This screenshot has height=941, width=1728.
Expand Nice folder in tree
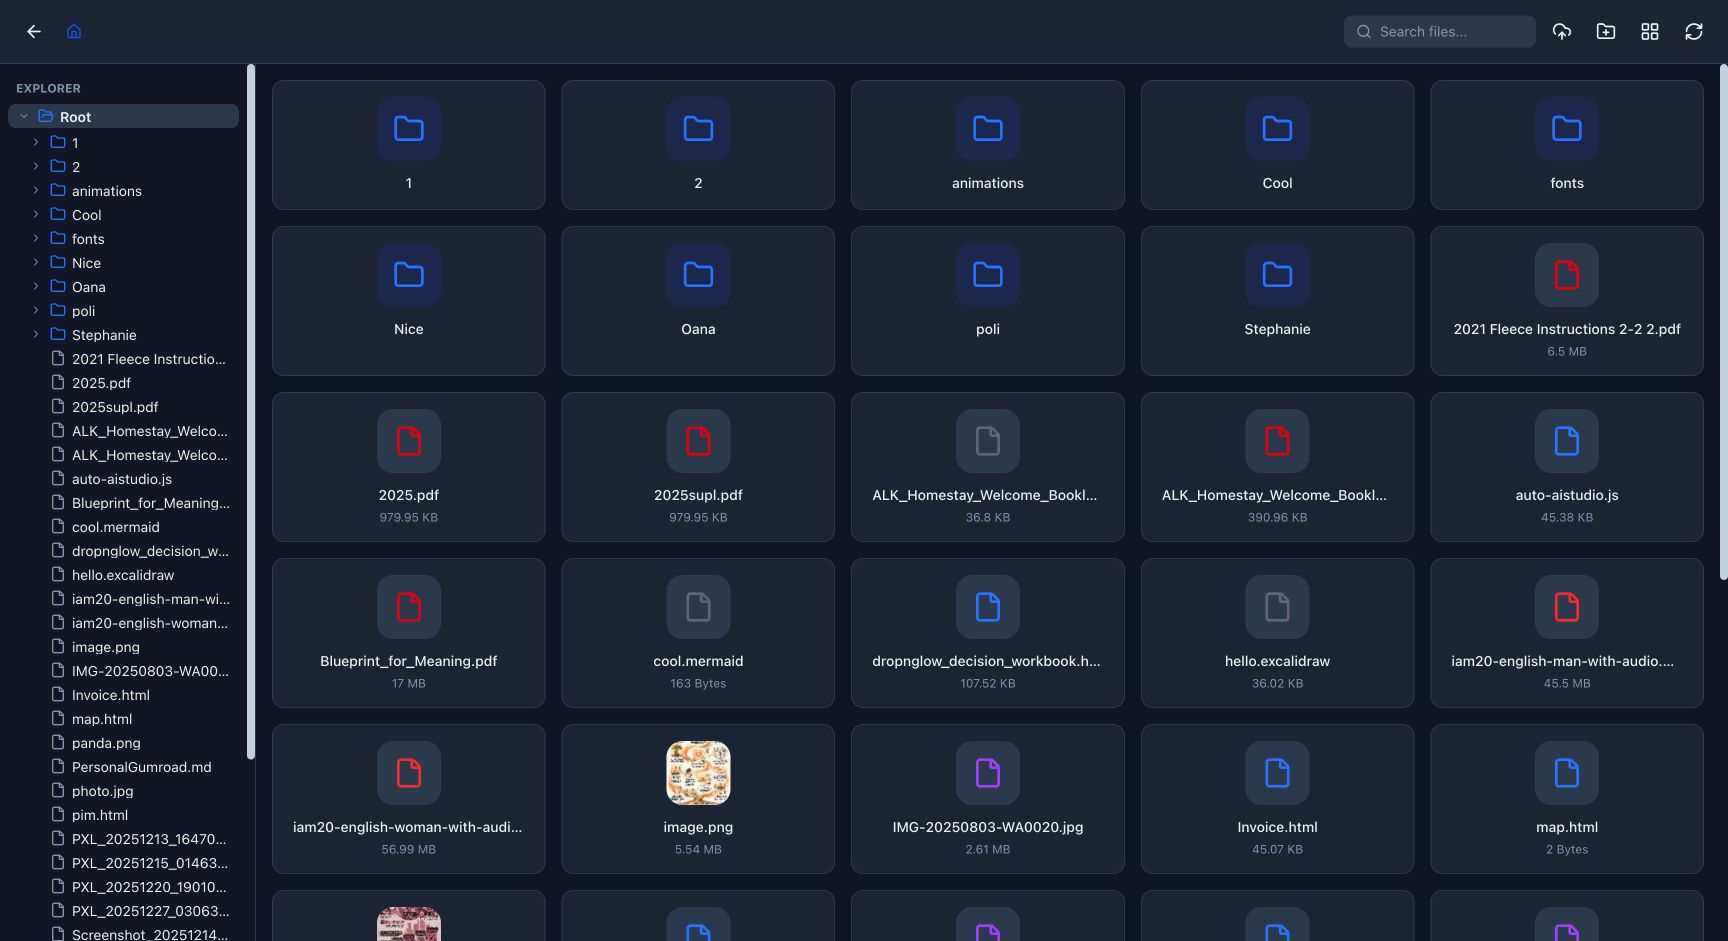(36, 262)
